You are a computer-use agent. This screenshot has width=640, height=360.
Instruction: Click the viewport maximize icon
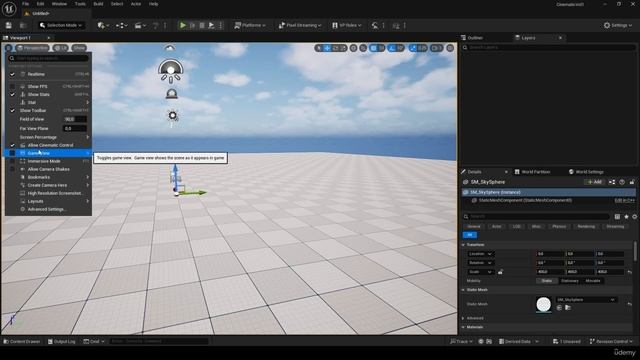coord(450,48)
